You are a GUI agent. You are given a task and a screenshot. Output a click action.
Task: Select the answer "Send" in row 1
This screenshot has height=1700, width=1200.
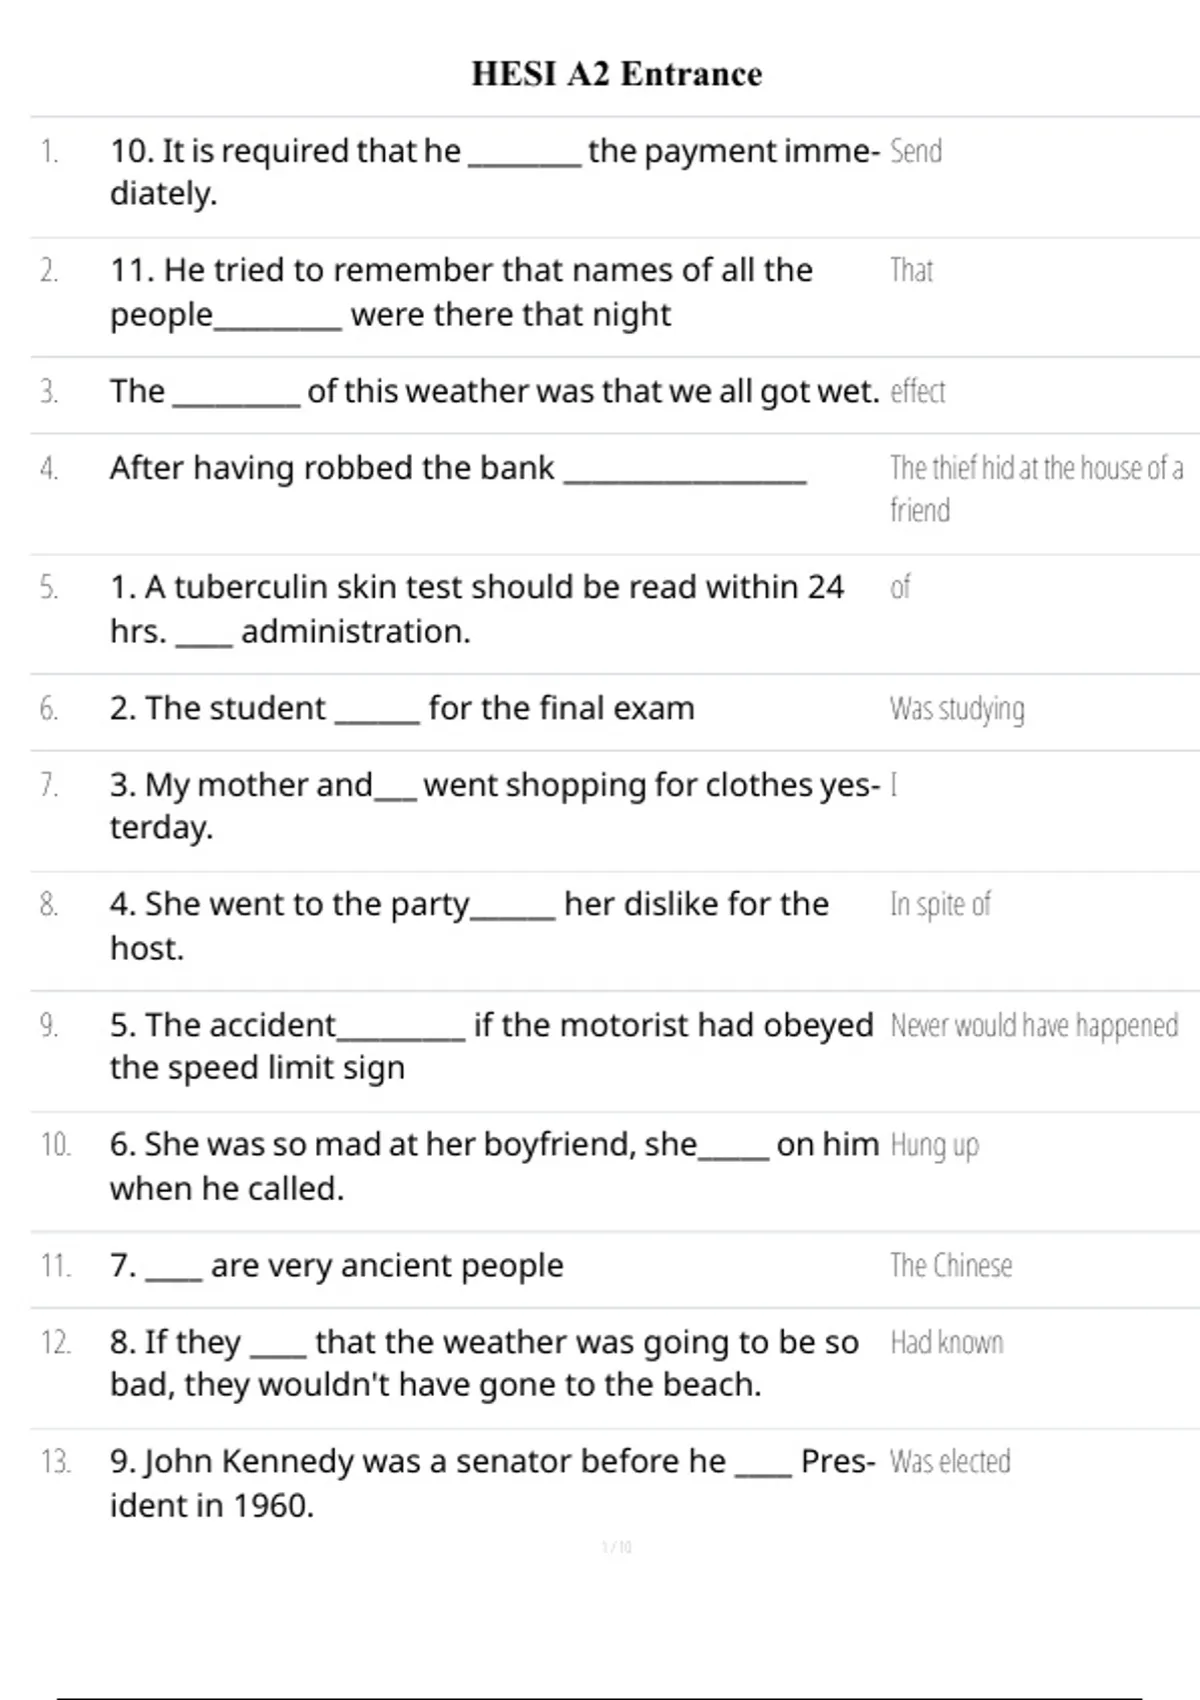(x=916, y=152)
